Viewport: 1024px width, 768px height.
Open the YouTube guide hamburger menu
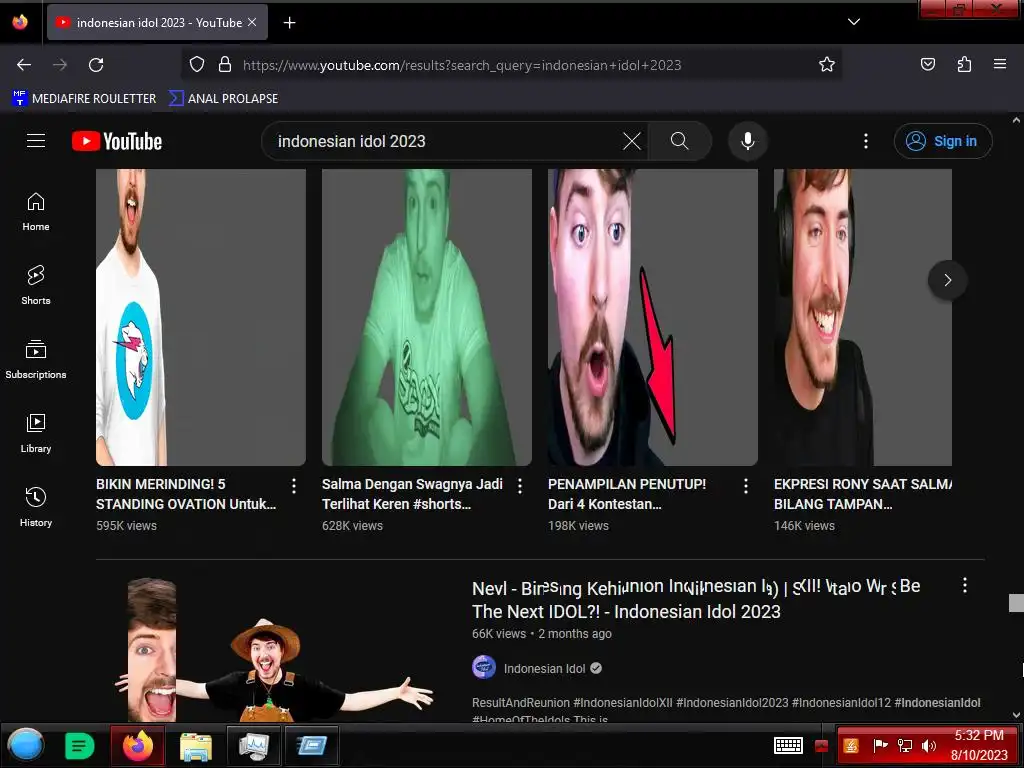[x=36, y=140]
